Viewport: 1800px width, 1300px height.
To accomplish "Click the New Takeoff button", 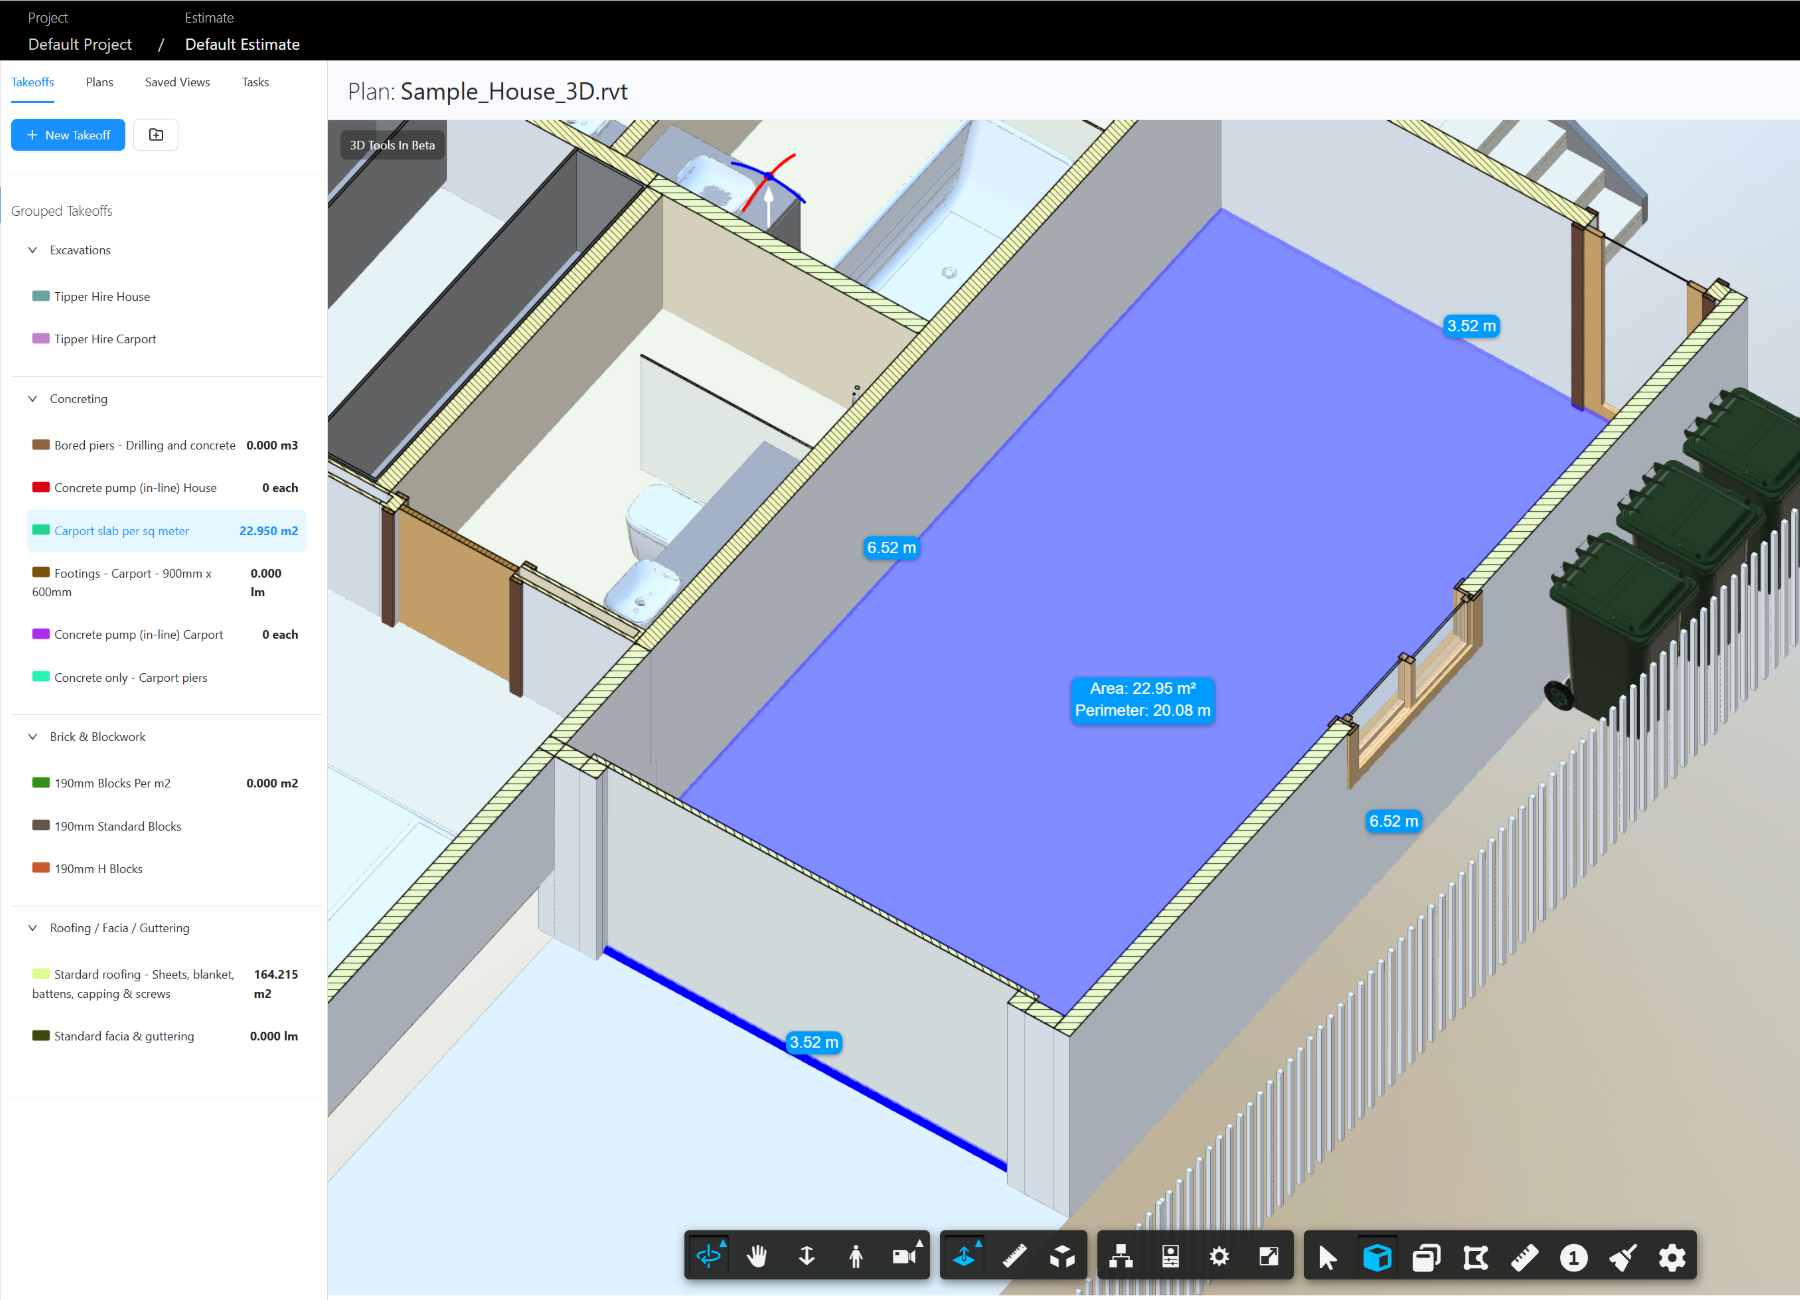I will pos(67,135).
